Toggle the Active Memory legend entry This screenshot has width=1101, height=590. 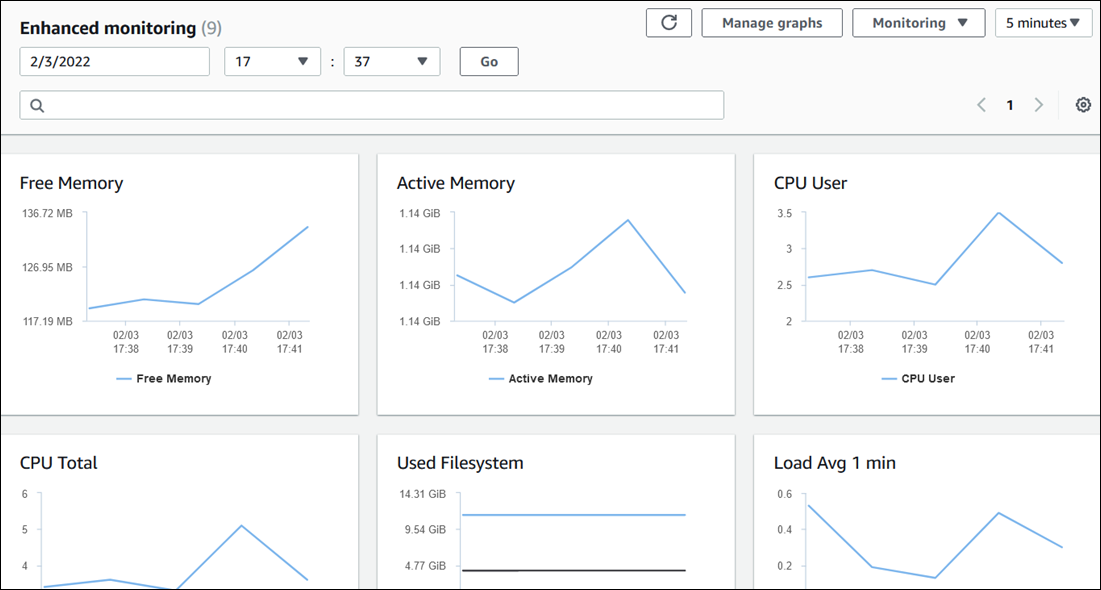click(541, 379)
